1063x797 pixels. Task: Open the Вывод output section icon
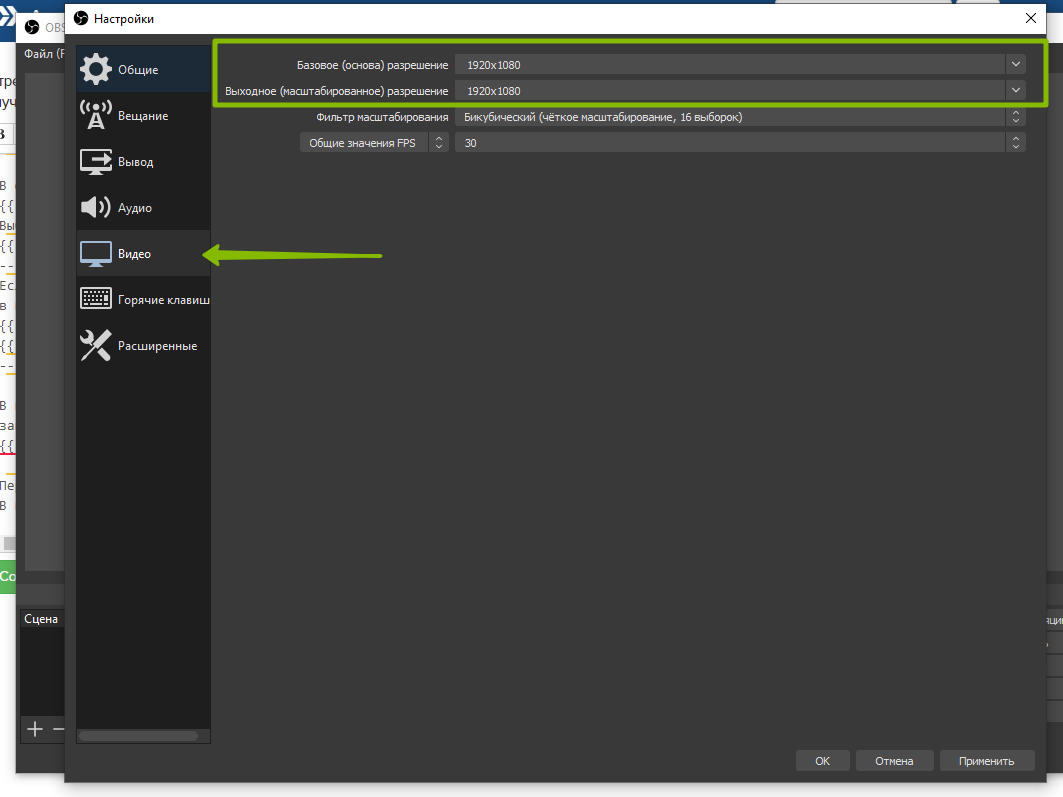96,162
